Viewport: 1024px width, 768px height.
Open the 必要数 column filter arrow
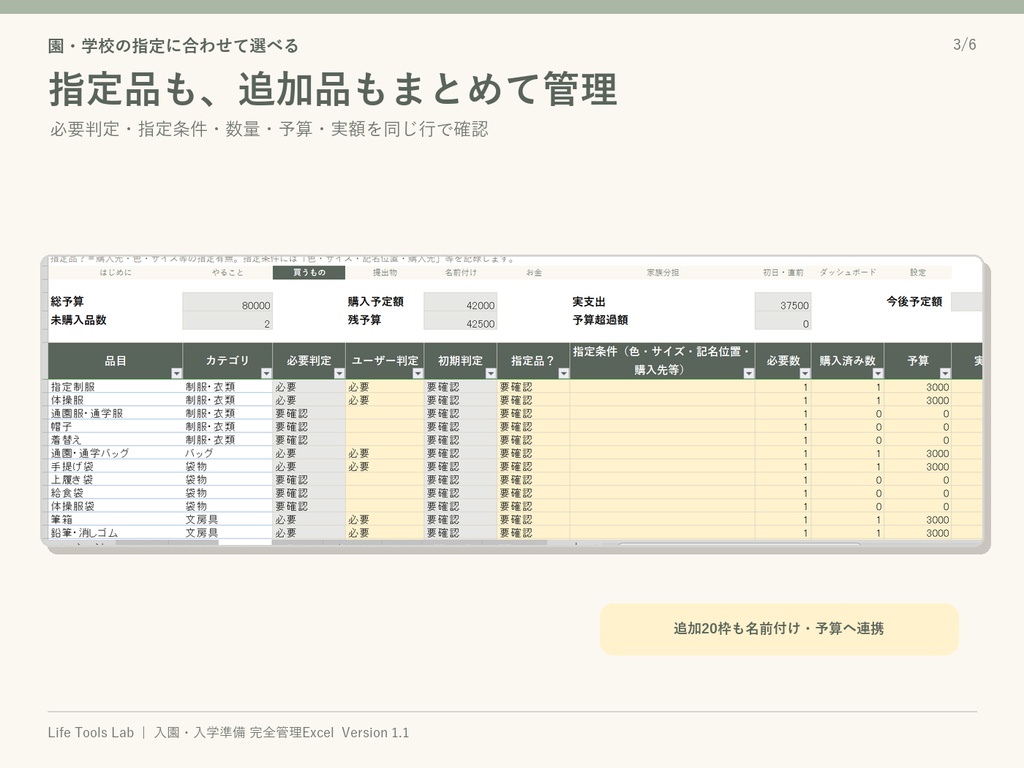coord(805,373)
